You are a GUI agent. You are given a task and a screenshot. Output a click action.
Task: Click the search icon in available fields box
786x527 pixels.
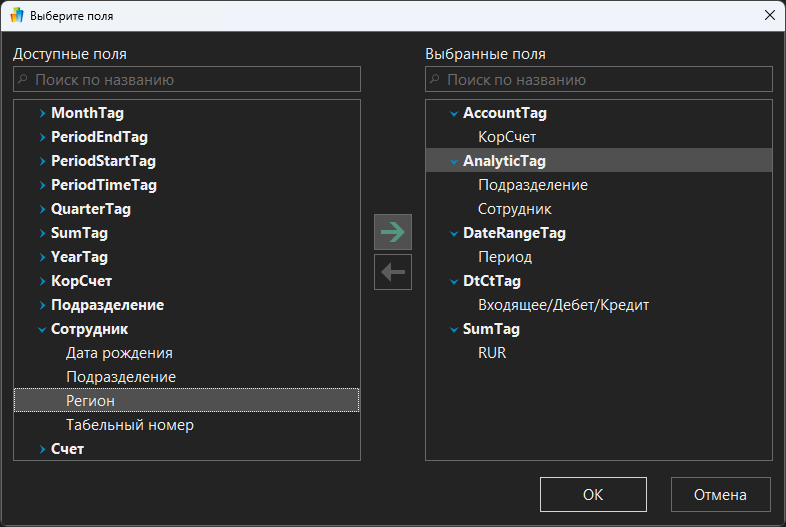point(24,80)
